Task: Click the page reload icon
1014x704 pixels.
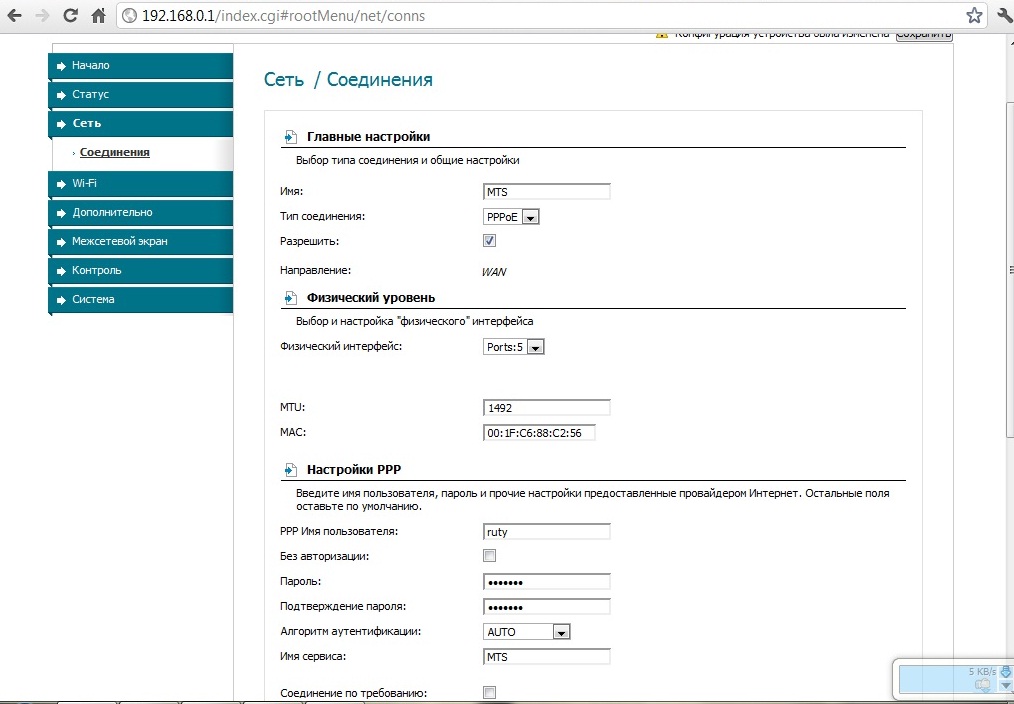Action: (70, 16)
